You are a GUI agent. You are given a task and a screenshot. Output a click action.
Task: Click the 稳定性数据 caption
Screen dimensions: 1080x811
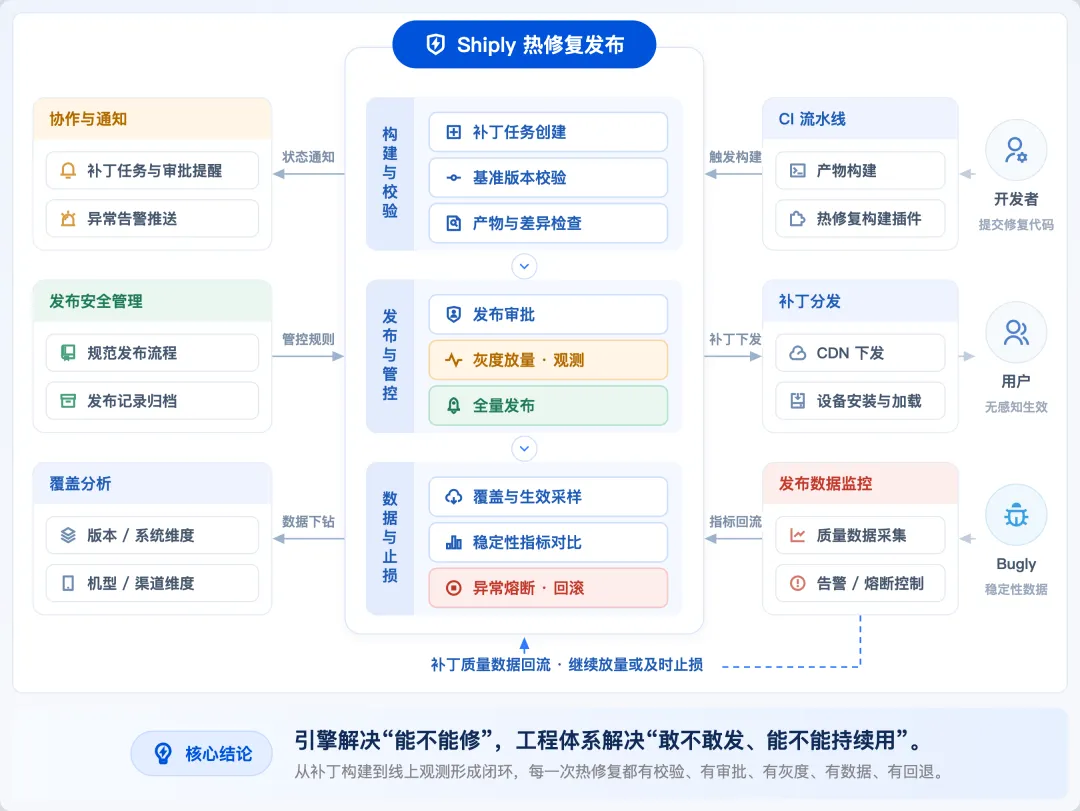[1016, 589]
